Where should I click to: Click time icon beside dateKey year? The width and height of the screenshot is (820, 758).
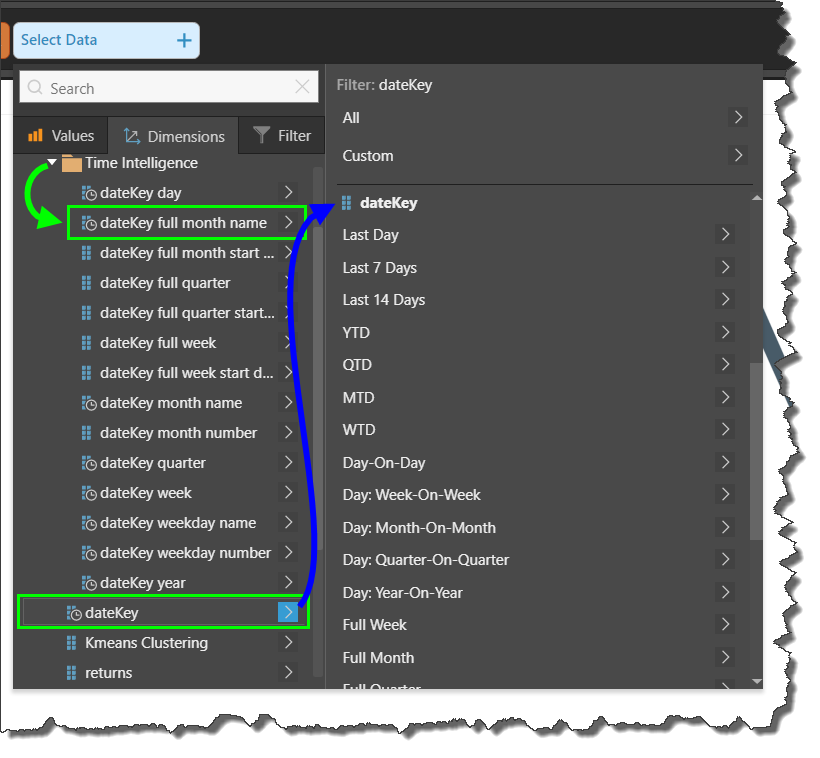click(x=88, y=583)
